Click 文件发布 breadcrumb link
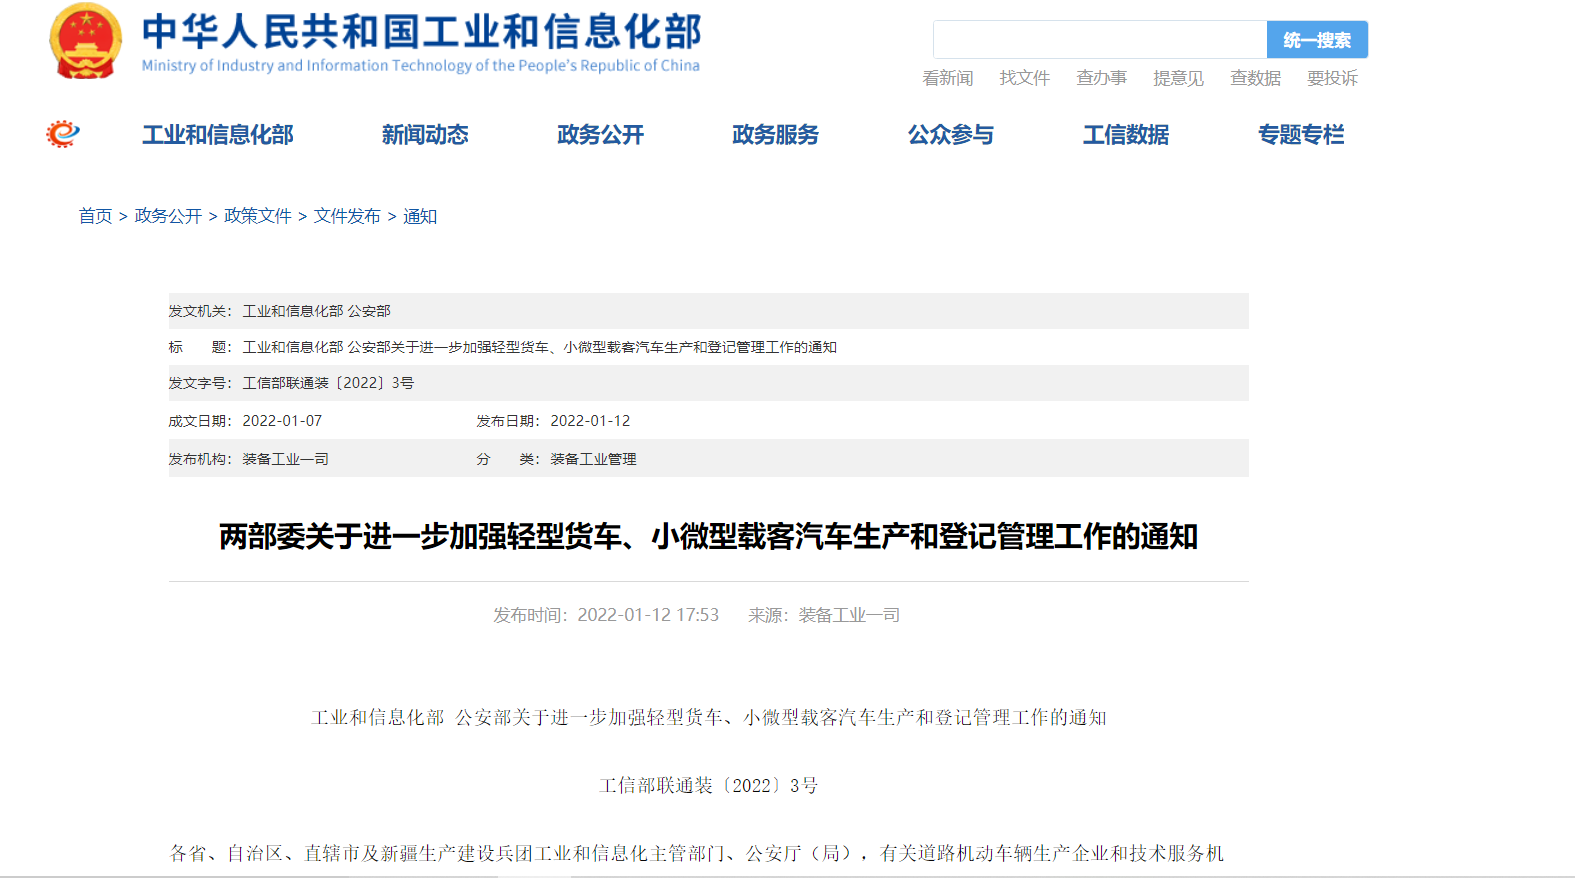Image resolution: width=1575 pixels, height=878 pixels. [347, 216]
